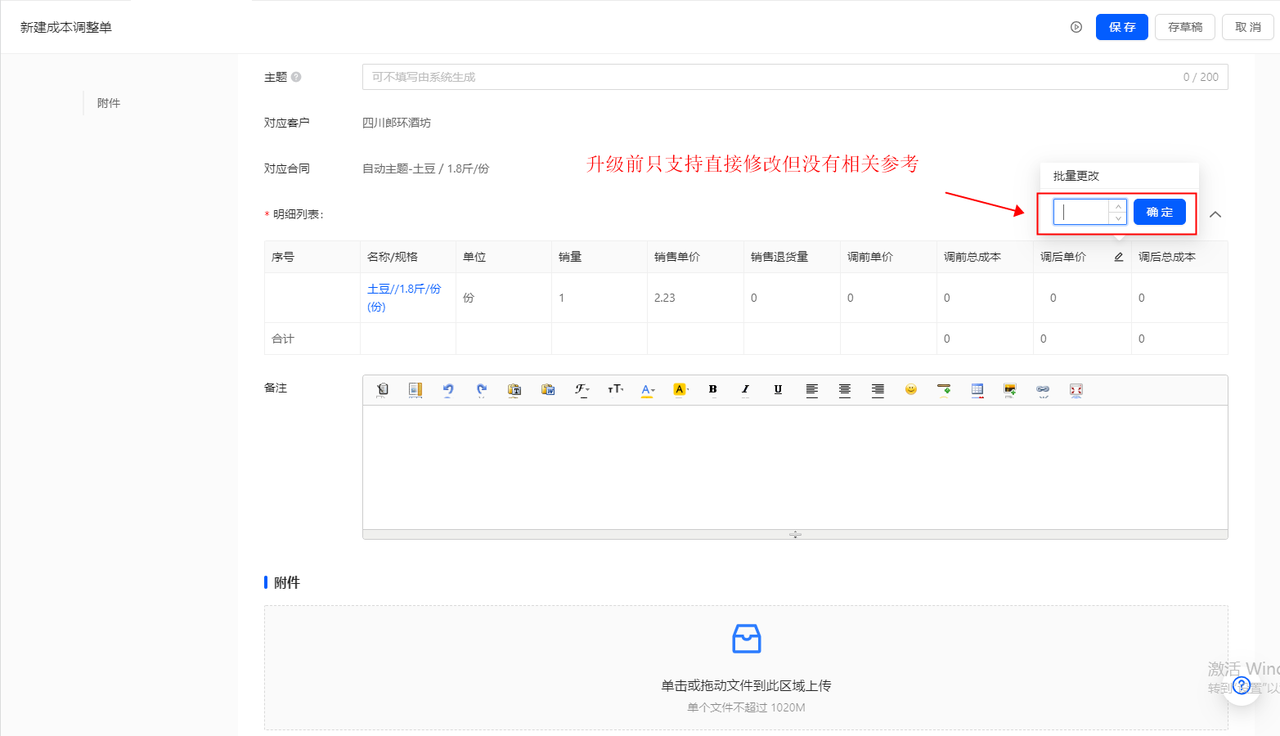
Task: Click the upload inbox icon in attachment area
Action: (746, 638)
